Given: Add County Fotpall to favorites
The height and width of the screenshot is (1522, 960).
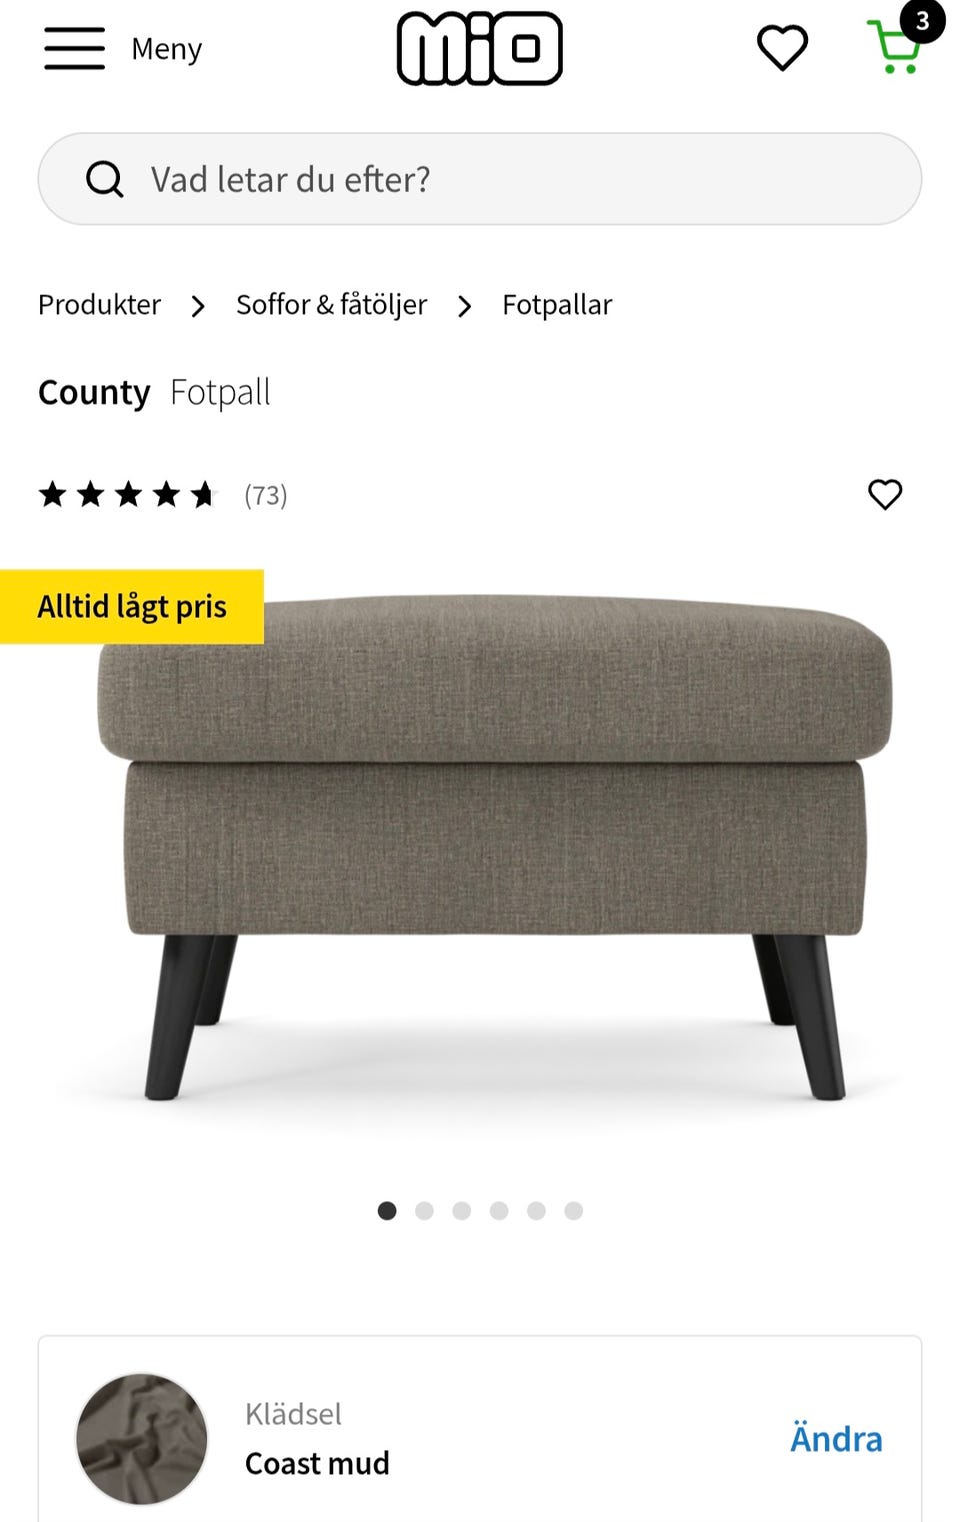Looking at the screenshot, I should [x=884, y=494].
